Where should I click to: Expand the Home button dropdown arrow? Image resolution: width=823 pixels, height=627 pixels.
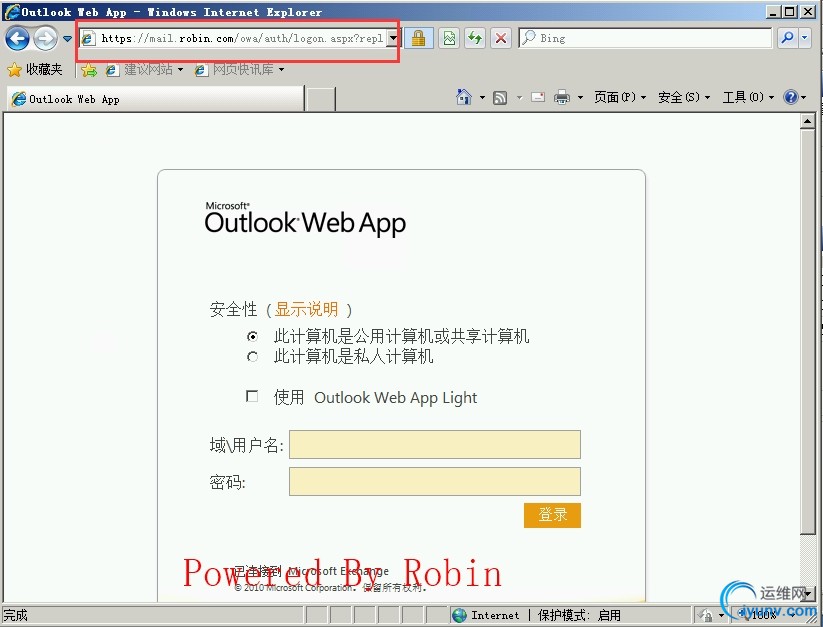[x=482, y=98]
